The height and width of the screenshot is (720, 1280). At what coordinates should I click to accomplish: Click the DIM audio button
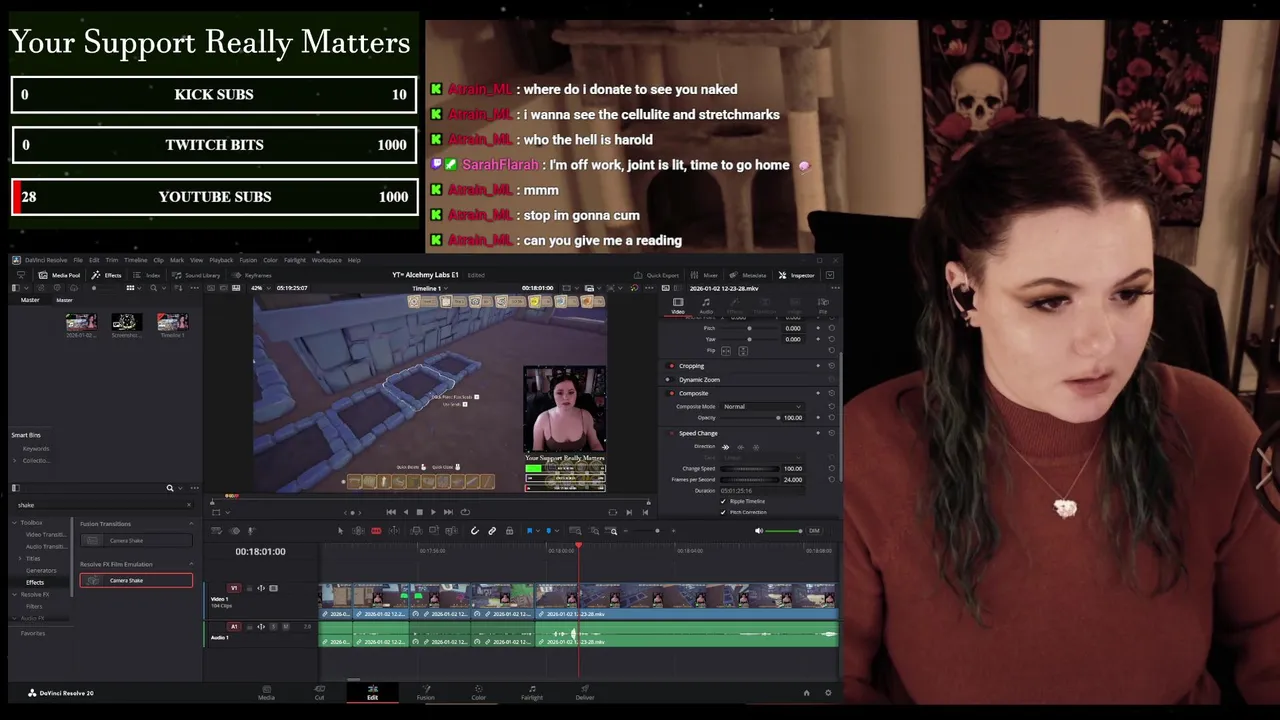click(814, 531)
